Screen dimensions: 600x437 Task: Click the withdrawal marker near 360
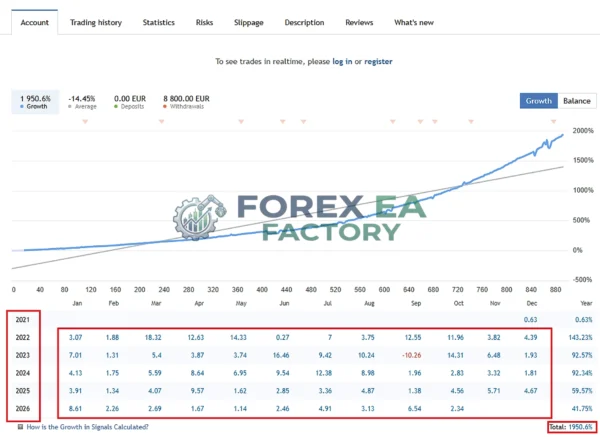(241, 122)
